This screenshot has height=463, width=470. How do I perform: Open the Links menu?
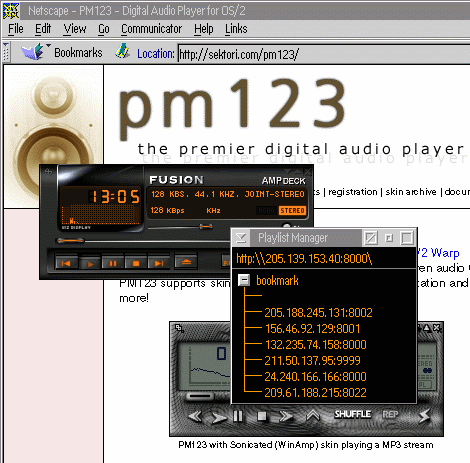pyautogui.click(x=236, y=29)
